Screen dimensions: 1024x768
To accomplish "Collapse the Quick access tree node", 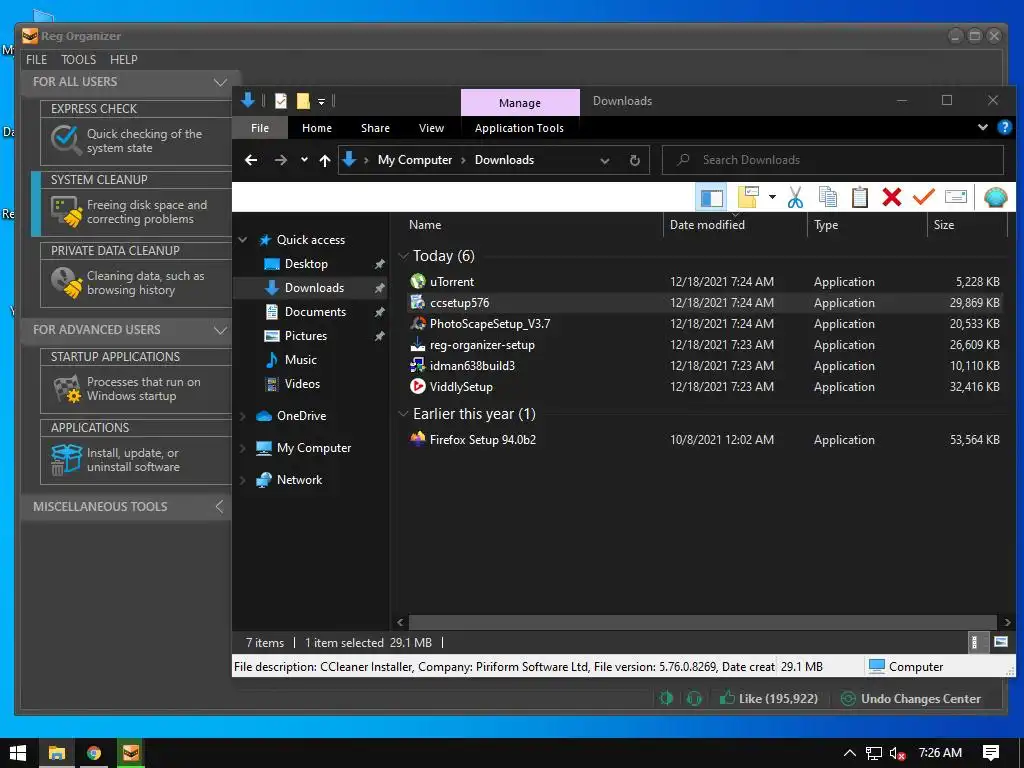I will click(243, 240).
